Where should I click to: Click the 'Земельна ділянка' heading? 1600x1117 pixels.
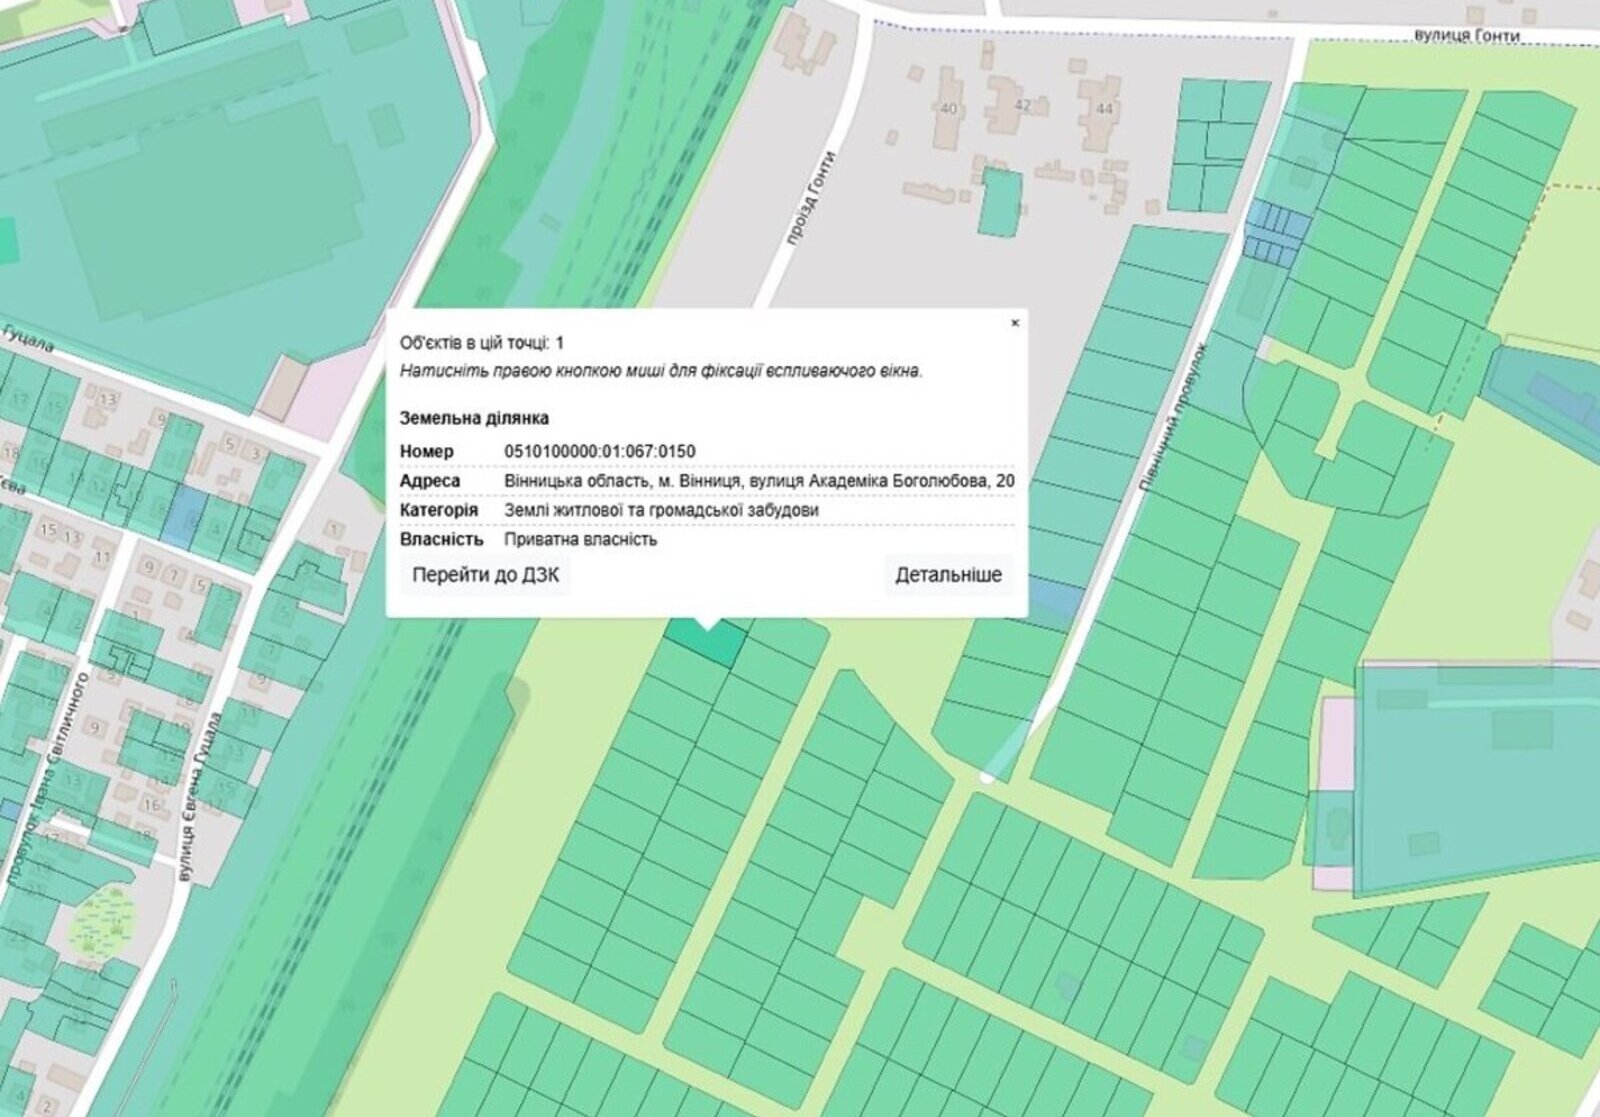(474, 418)
